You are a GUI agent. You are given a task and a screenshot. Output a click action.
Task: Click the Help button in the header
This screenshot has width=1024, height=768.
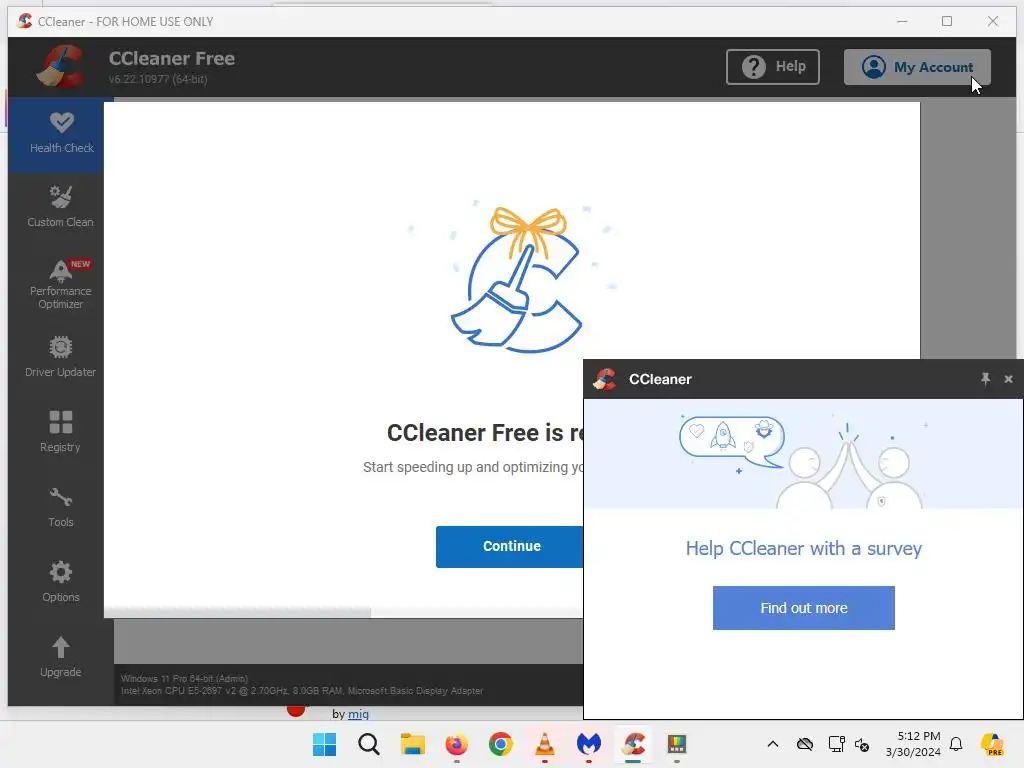coord(773,67)
